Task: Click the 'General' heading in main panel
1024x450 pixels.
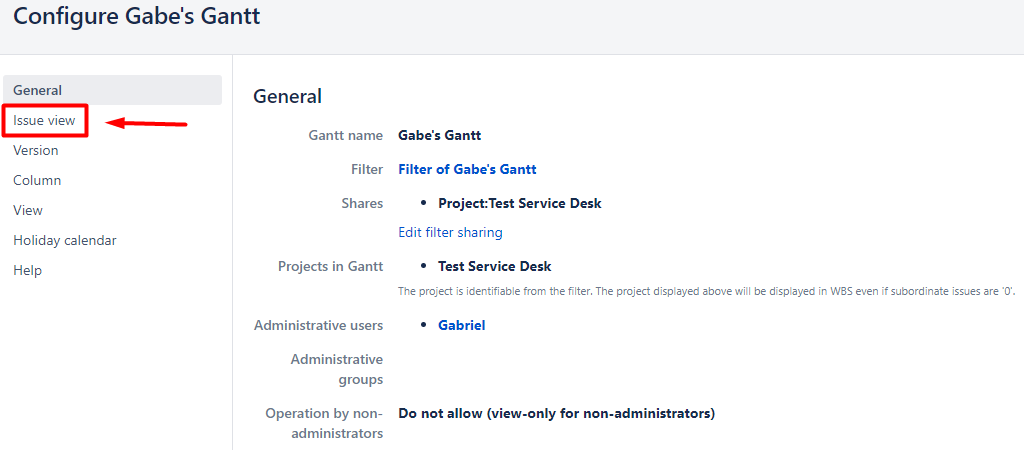Action: [288, 96]
